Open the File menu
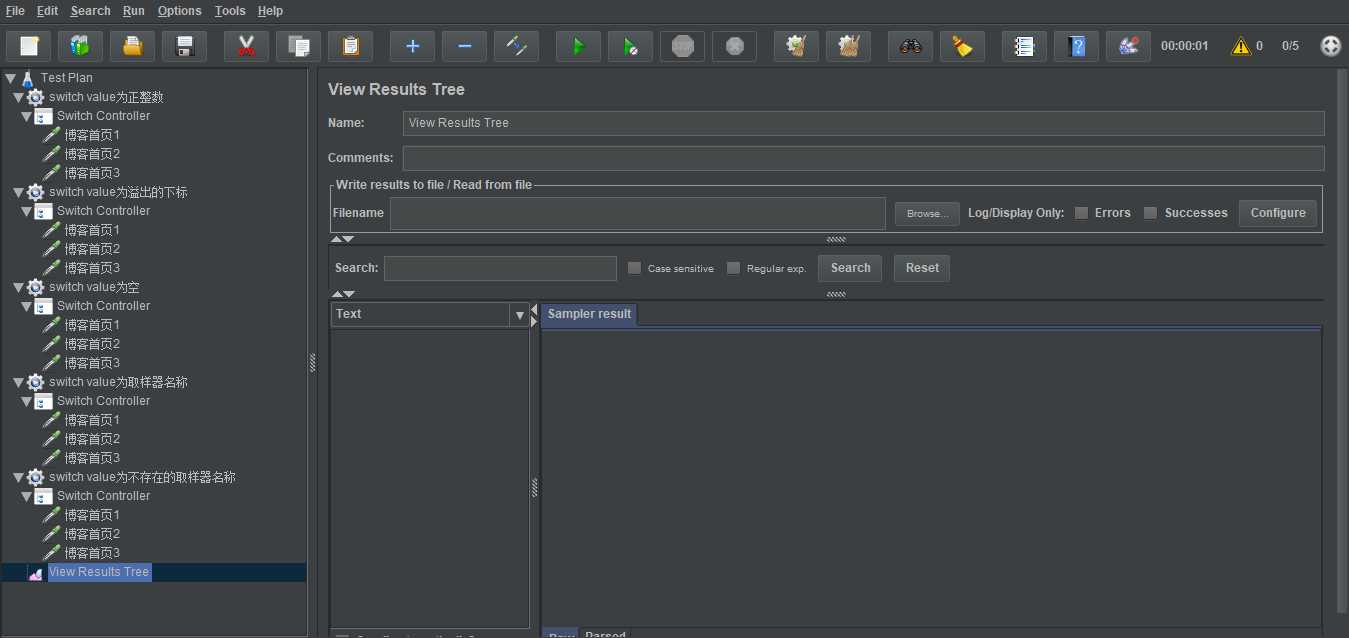Viewport: 1349px width, 638px height. (x=15, y=11)
